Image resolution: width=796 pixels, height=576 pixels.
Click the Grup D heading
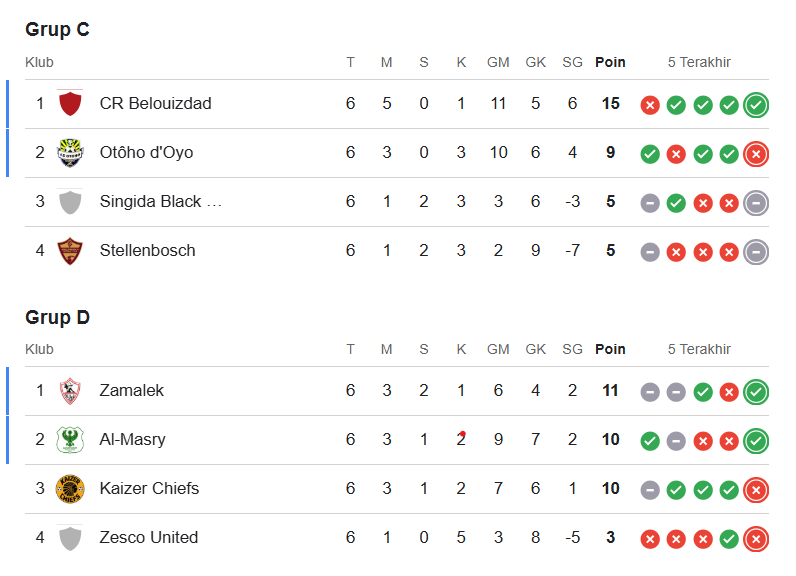tap(57, 317)
